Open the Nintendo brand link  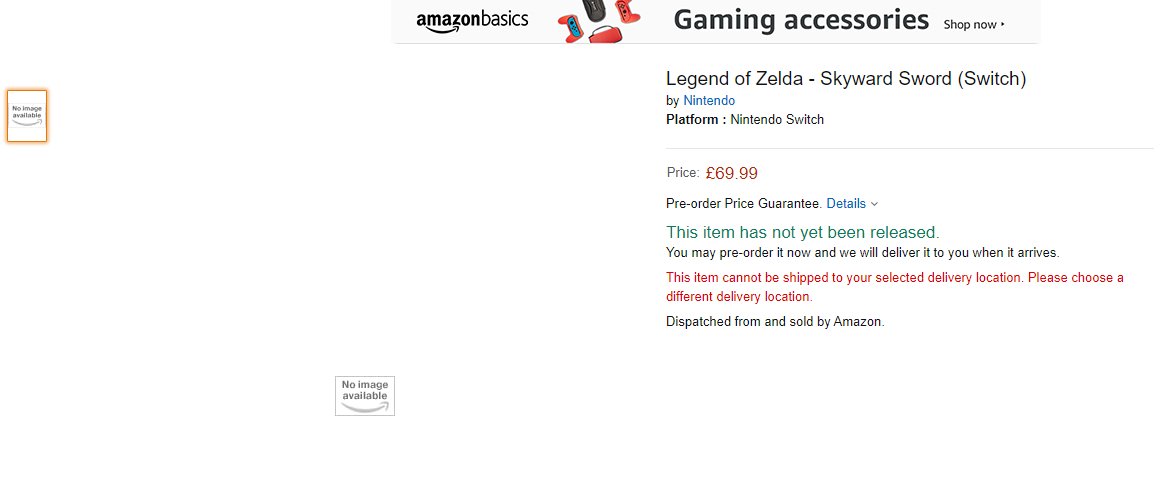tap(709, 101)
